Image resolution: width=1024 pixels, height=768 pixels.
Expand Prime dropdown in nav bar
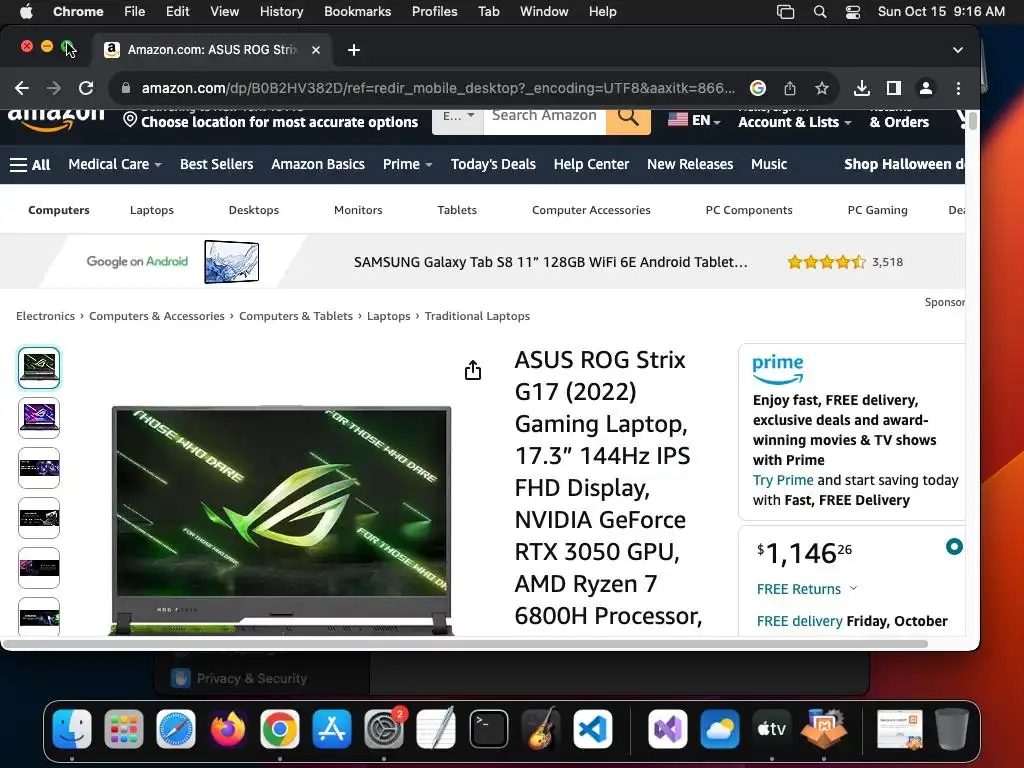coord(408,165)
